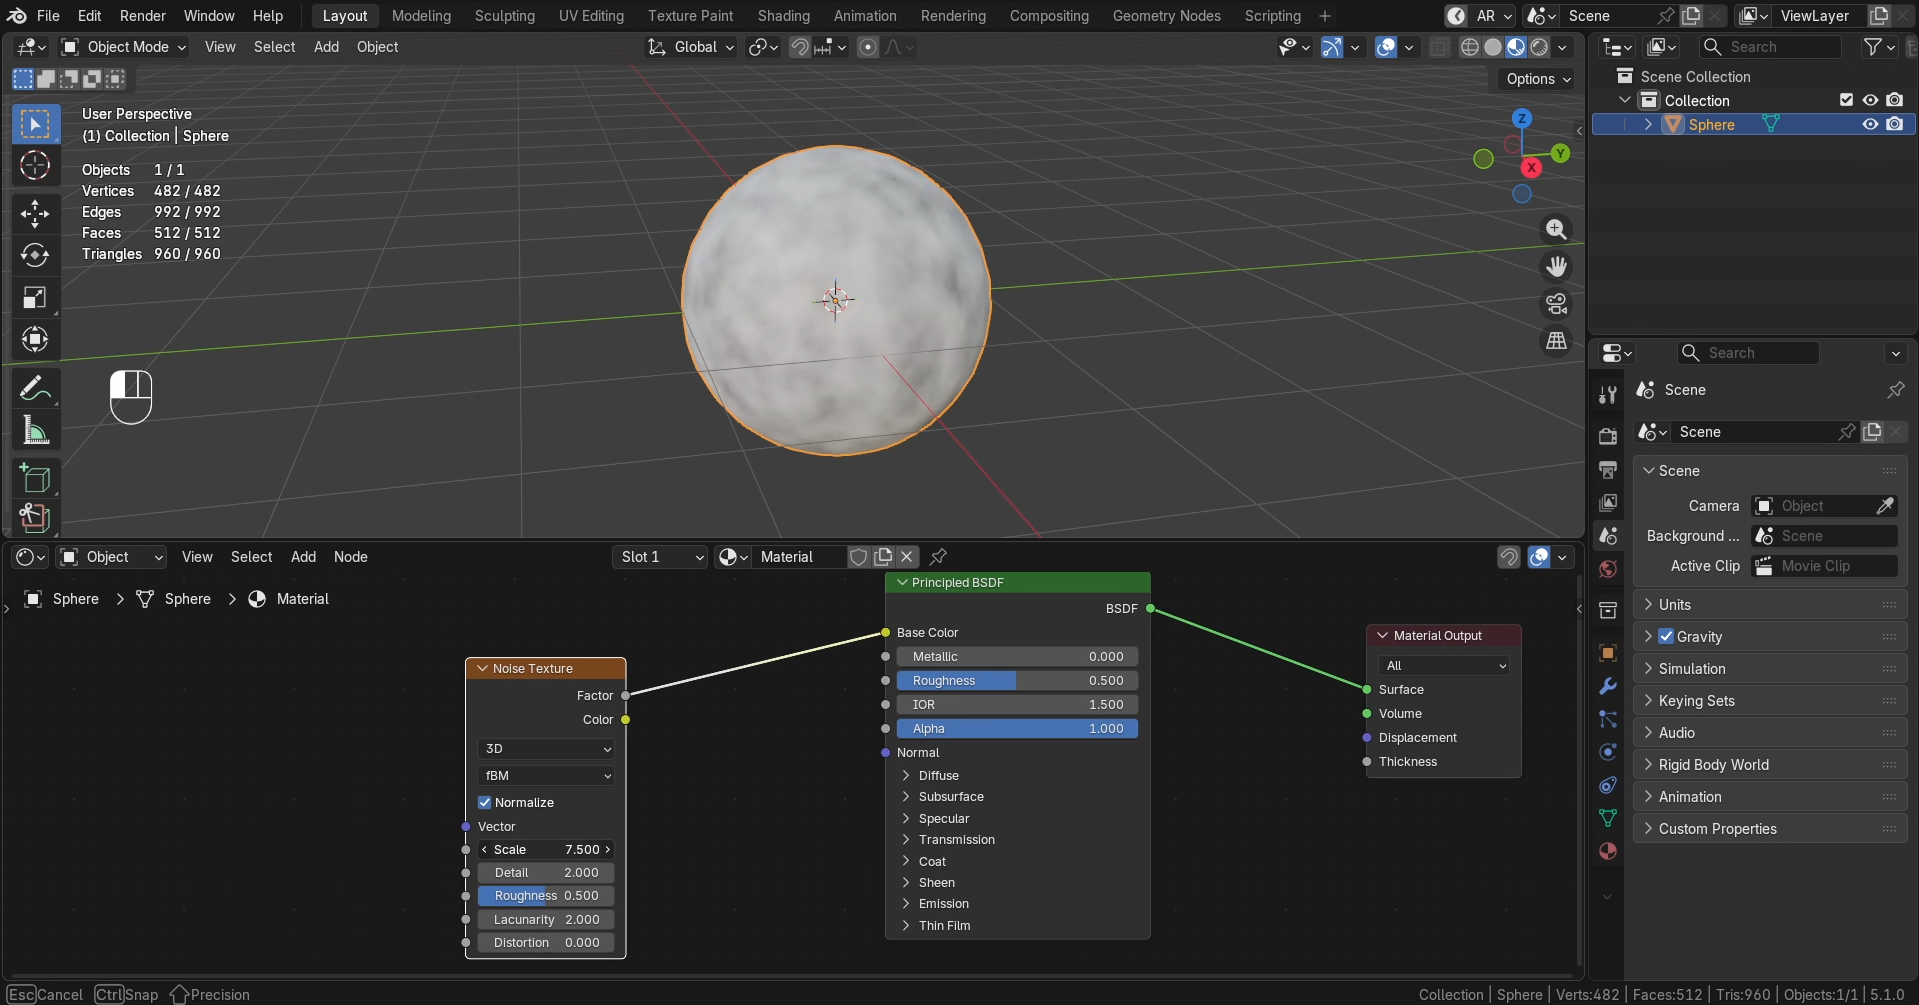This screenshot has height=1005, width=1919.
Task: Click the Noise Texture Scale value field
Action: click(x=546, y=850)
